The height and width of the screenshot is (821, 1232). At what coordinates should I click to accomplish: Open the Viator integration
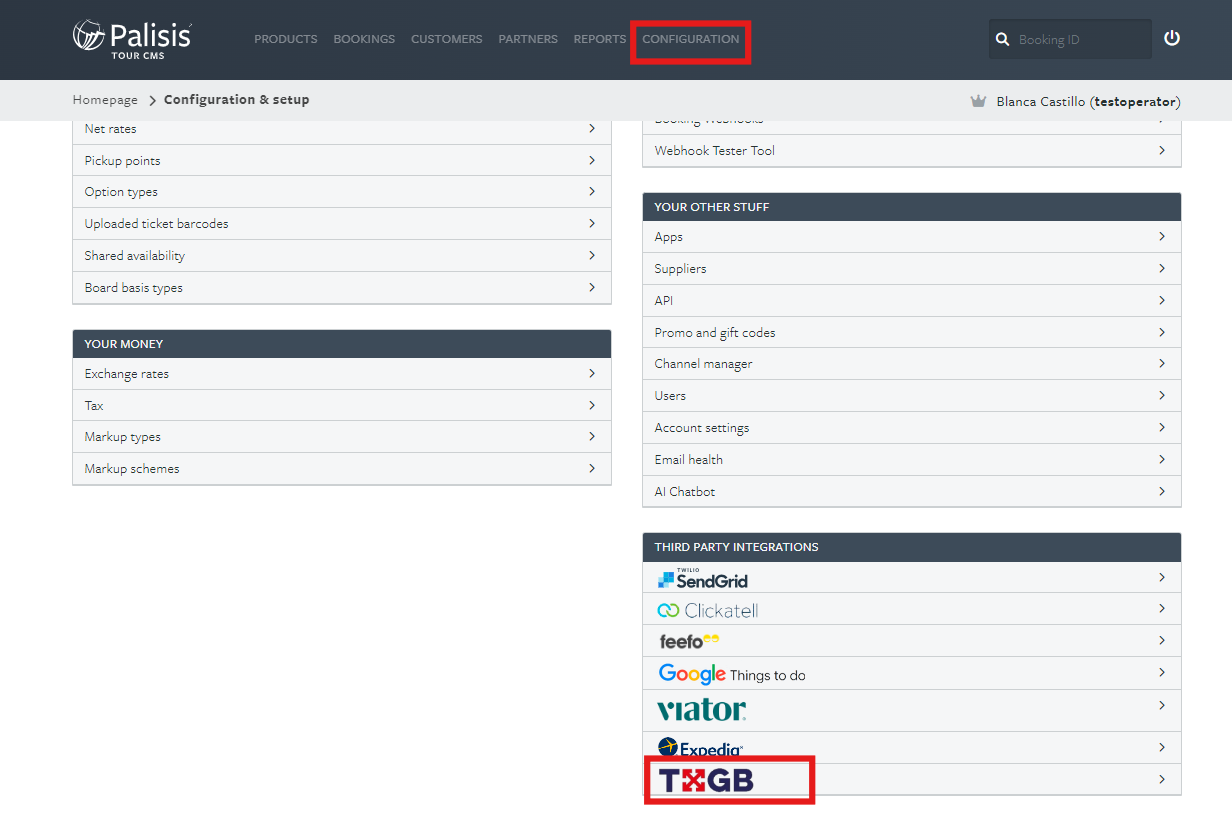(911, 710)
